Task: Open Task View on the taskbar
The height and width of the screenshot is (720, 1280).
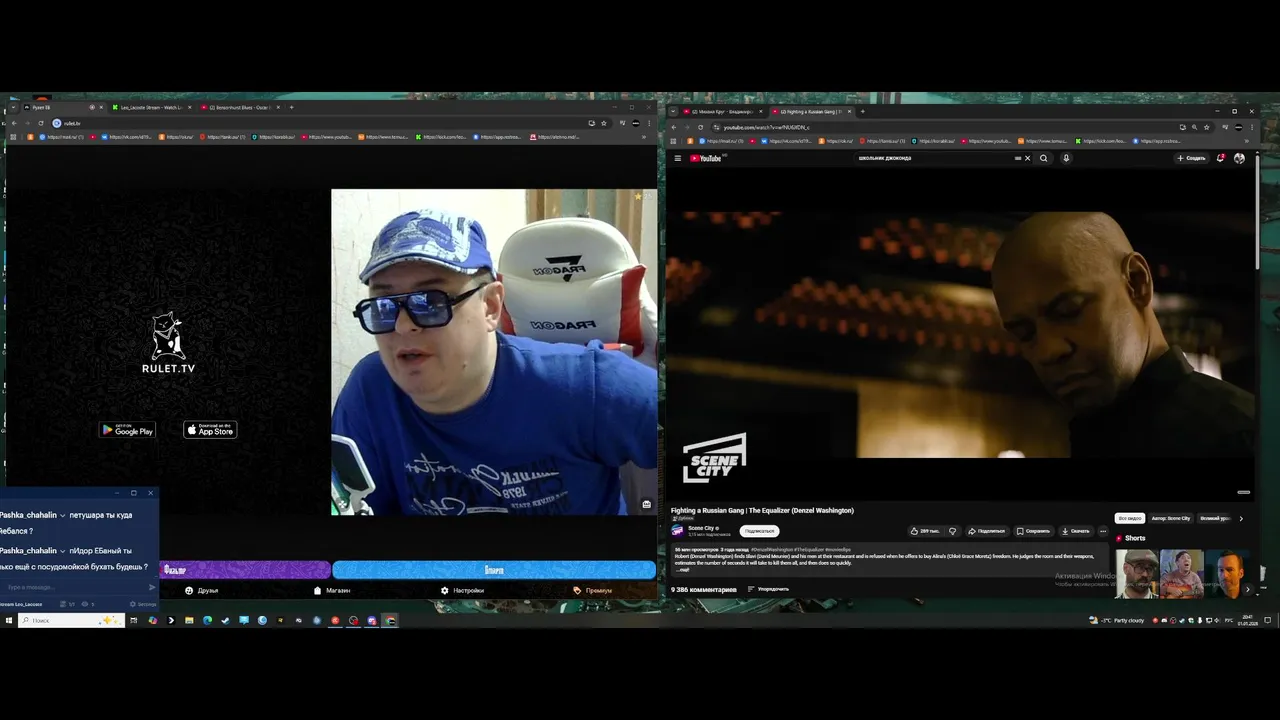Action: [133, 620]
